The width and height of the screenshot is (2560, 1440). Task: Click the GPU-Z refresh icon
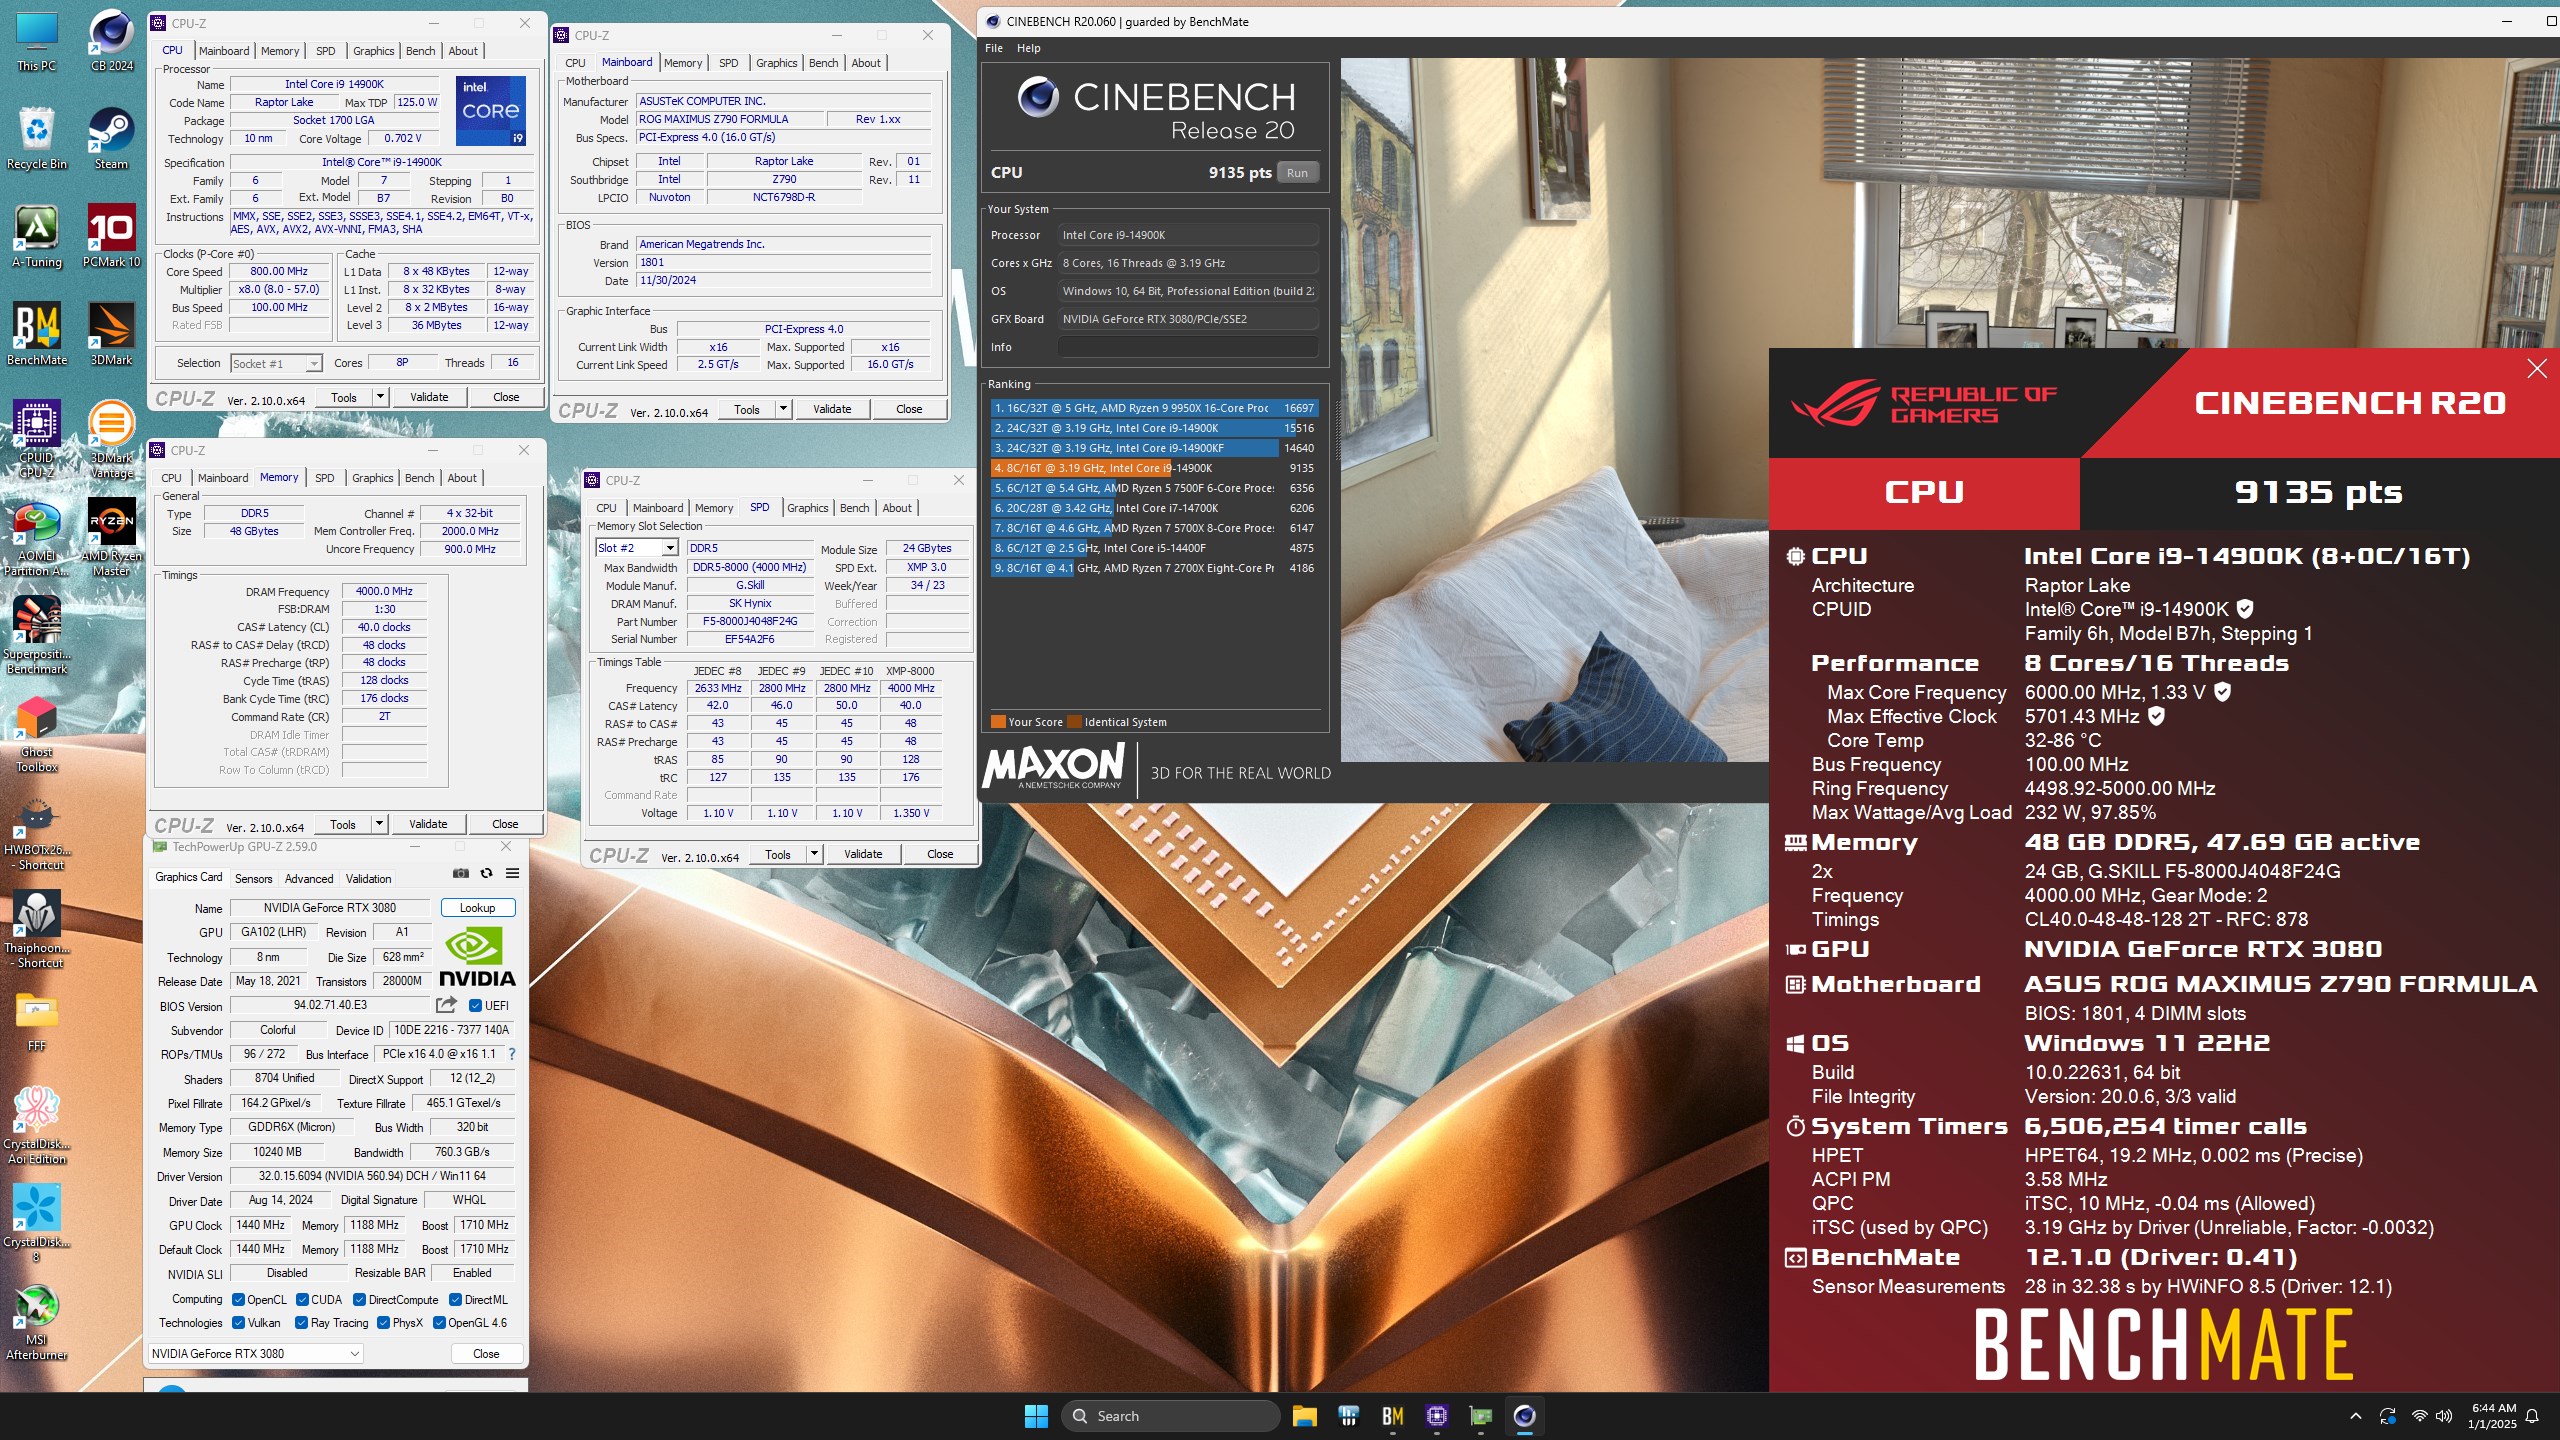[x=486, y=873]
